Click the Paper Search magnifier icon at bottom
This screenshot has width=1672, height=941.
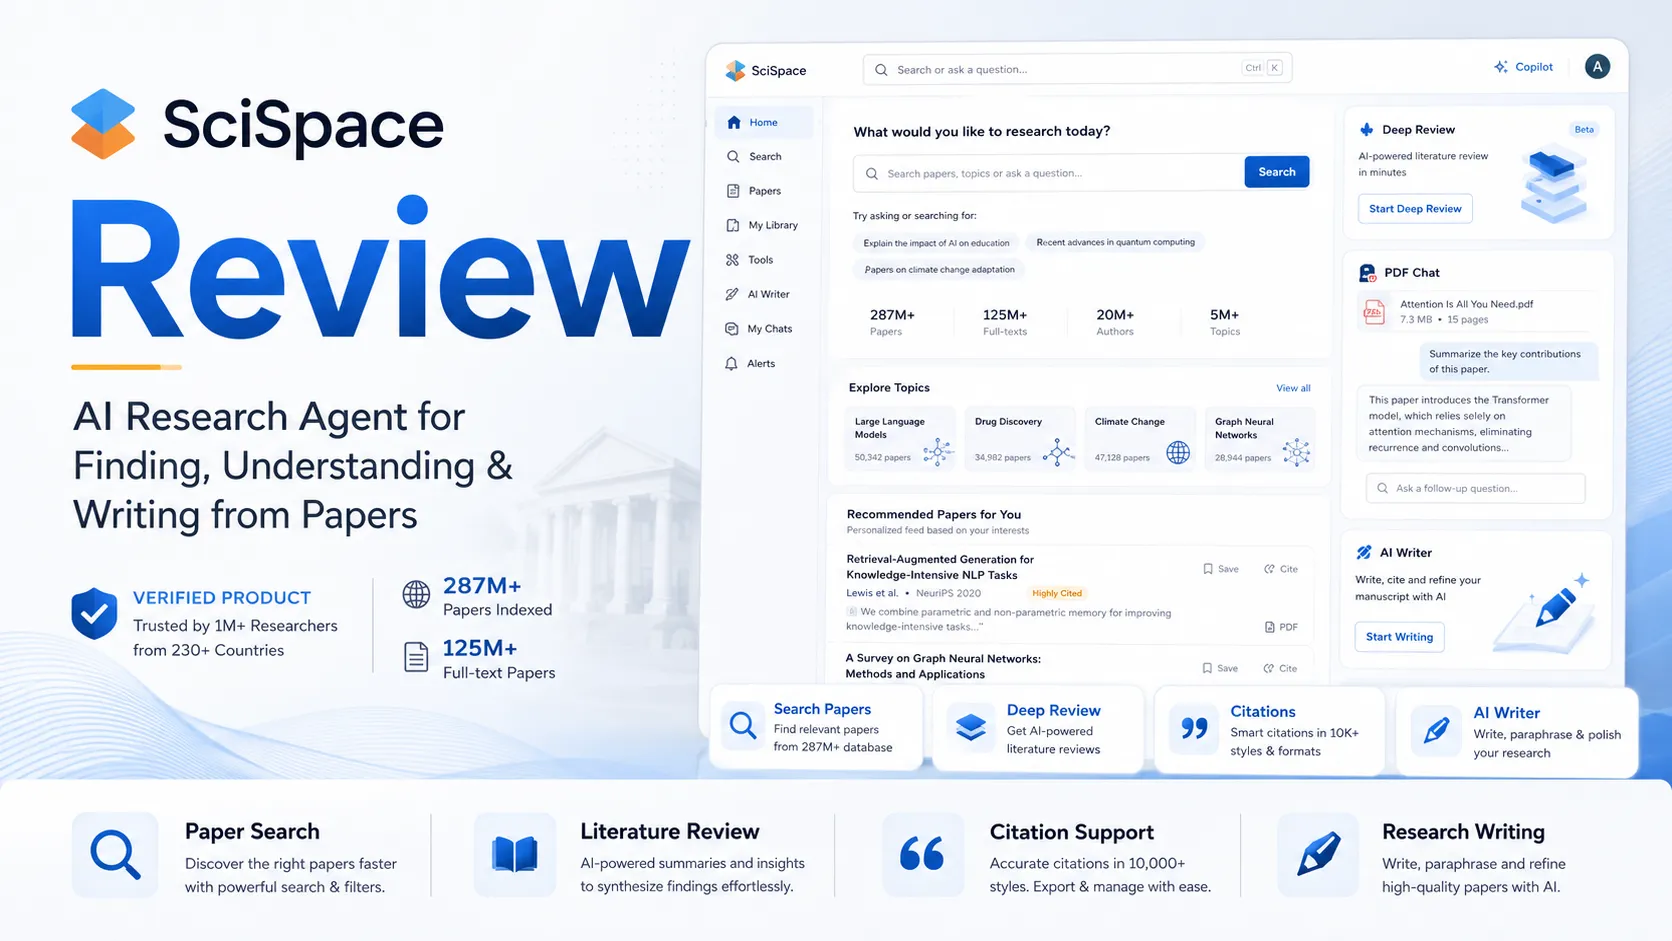[x=115, y=854]
